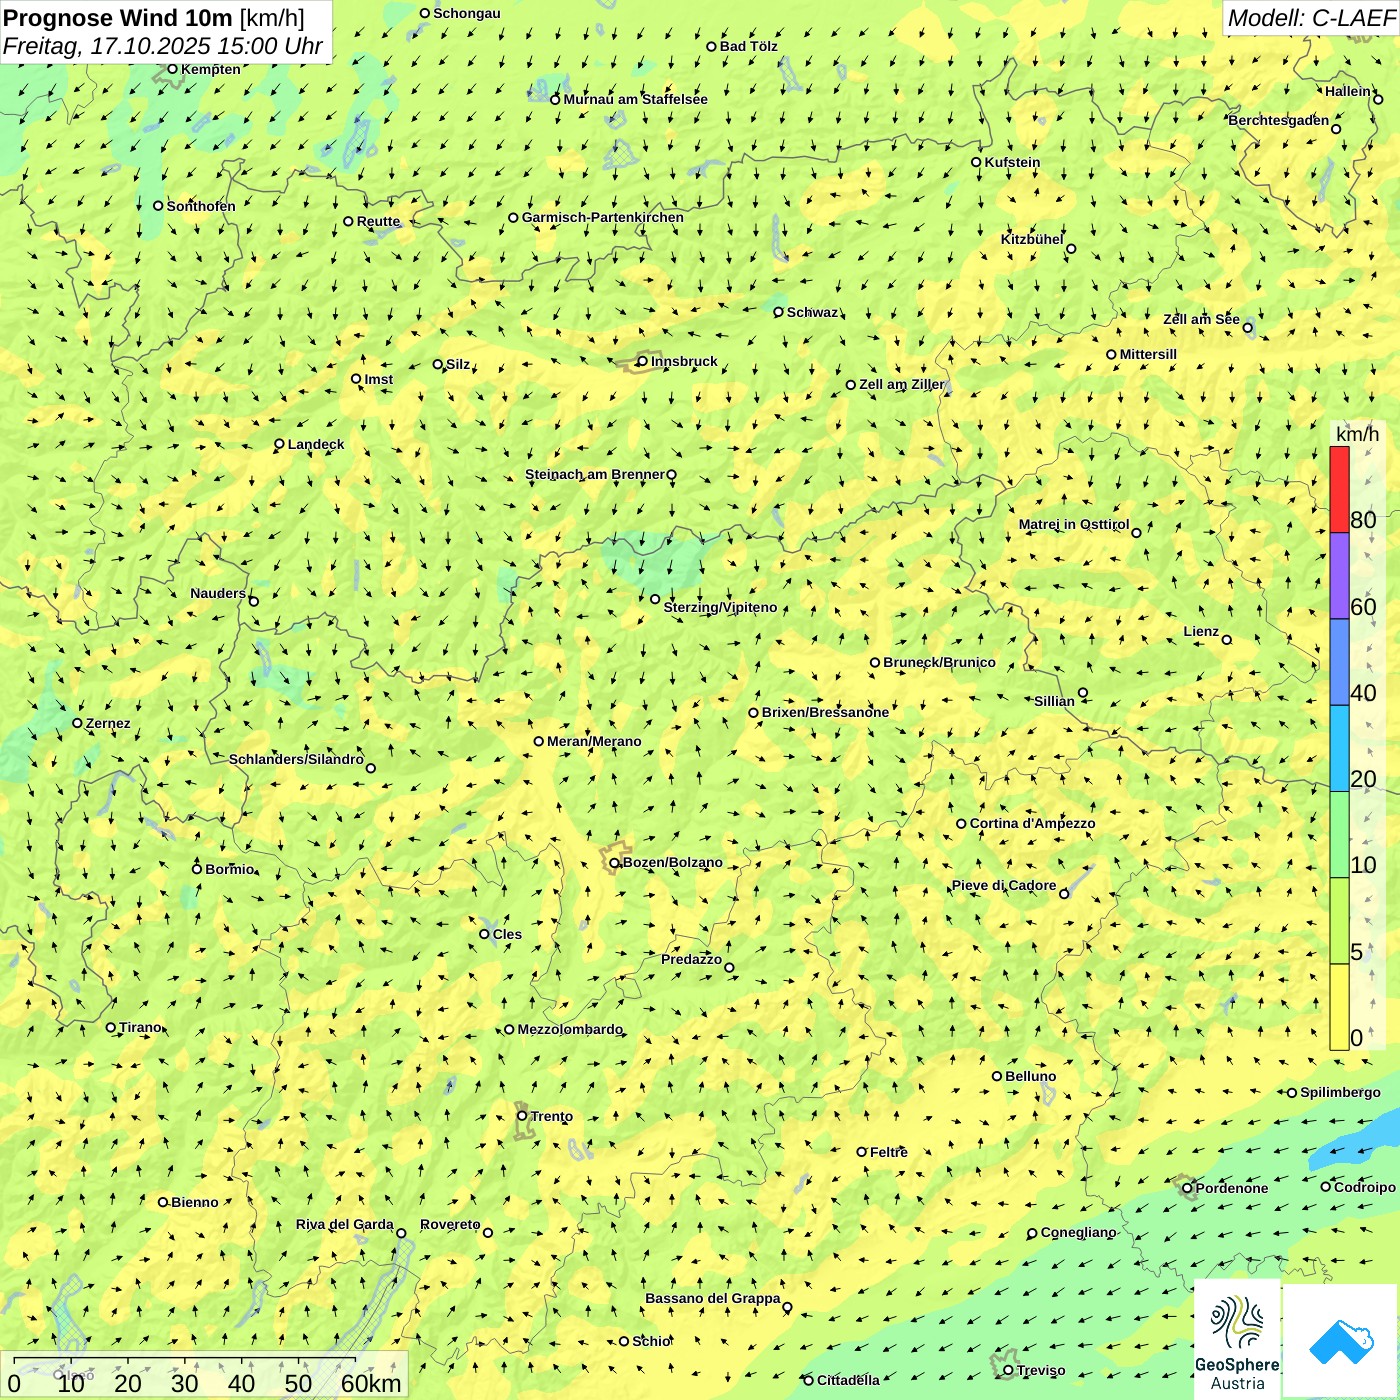
Task: Click the Schlanders/Silandro label
Action: click(296, 759)
